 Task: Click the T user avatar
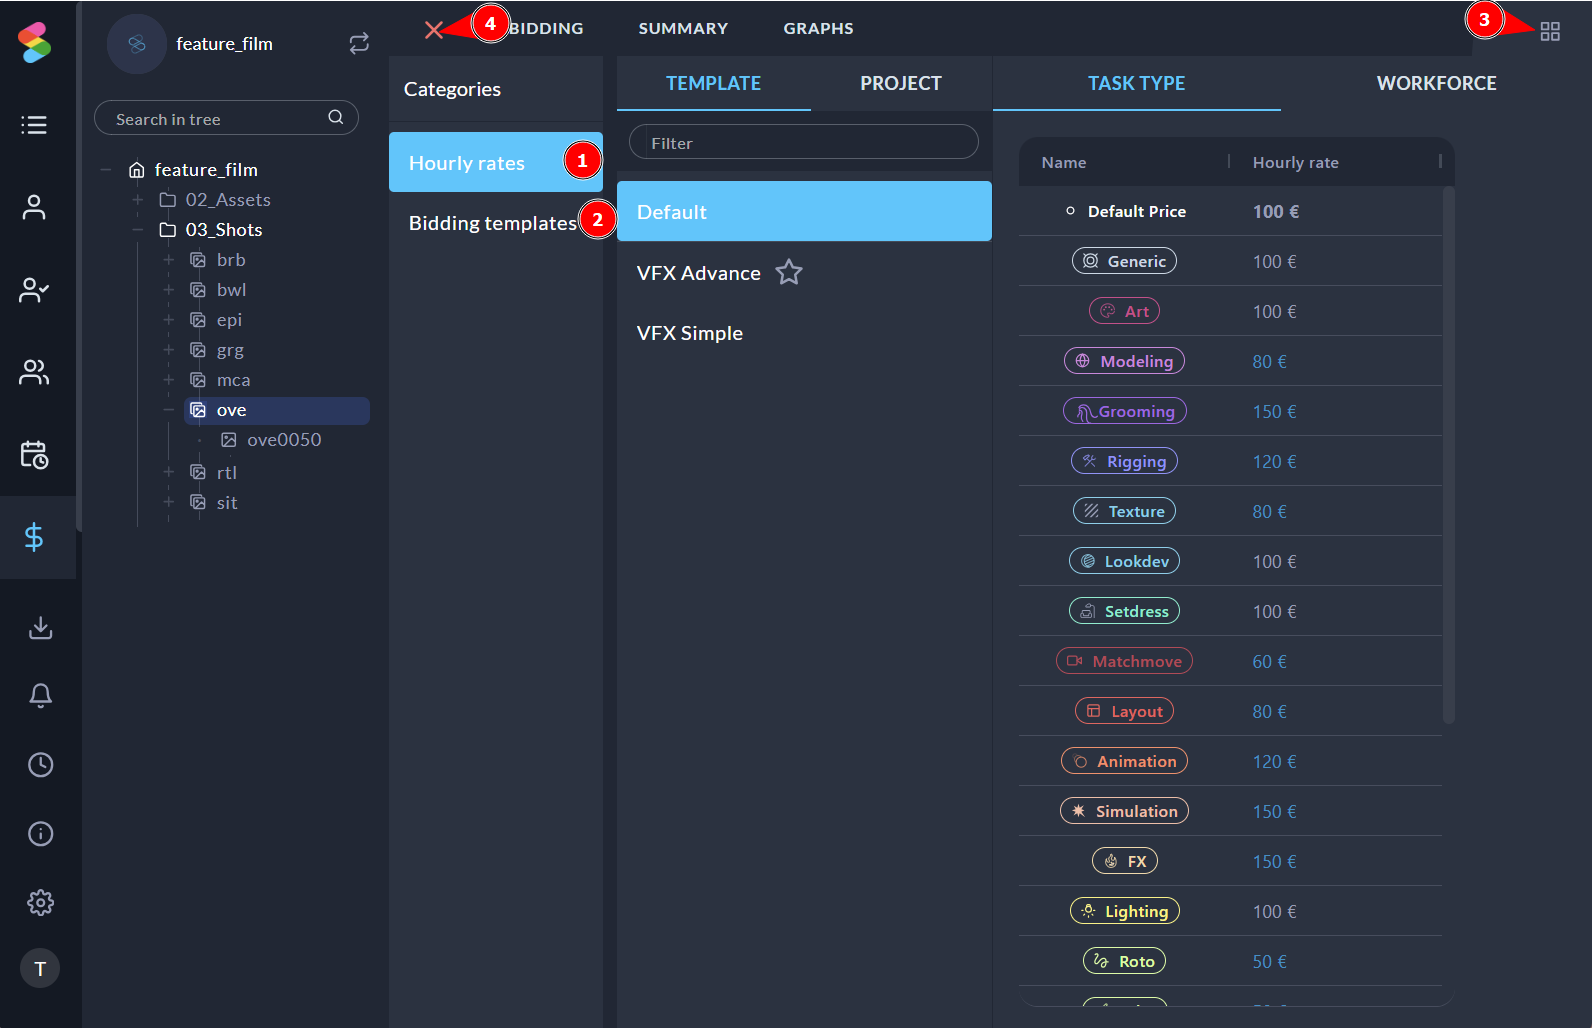coord(40,968)
